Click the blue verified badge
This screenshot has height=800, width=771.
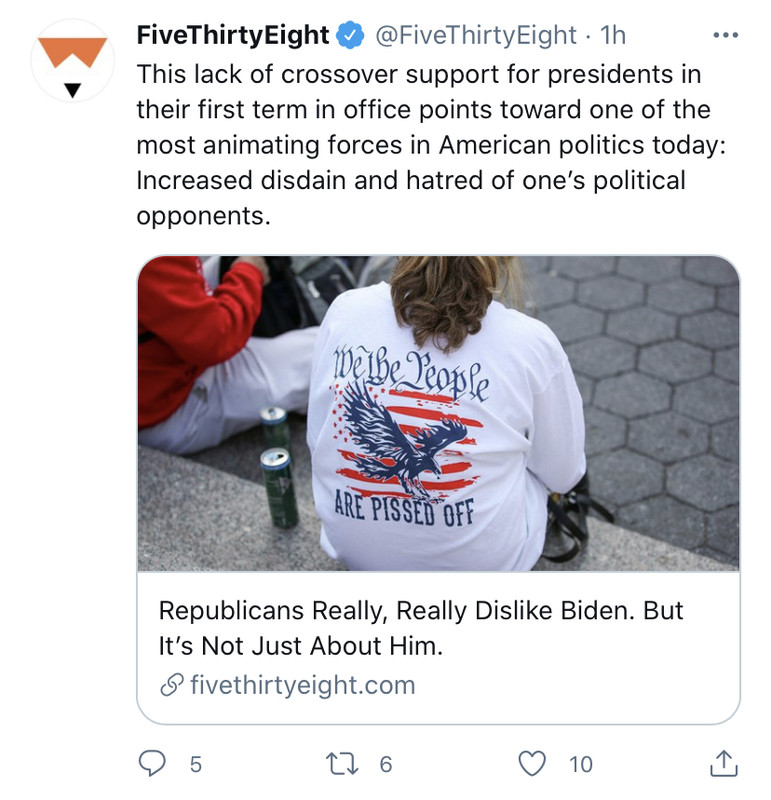pos(350,36)
